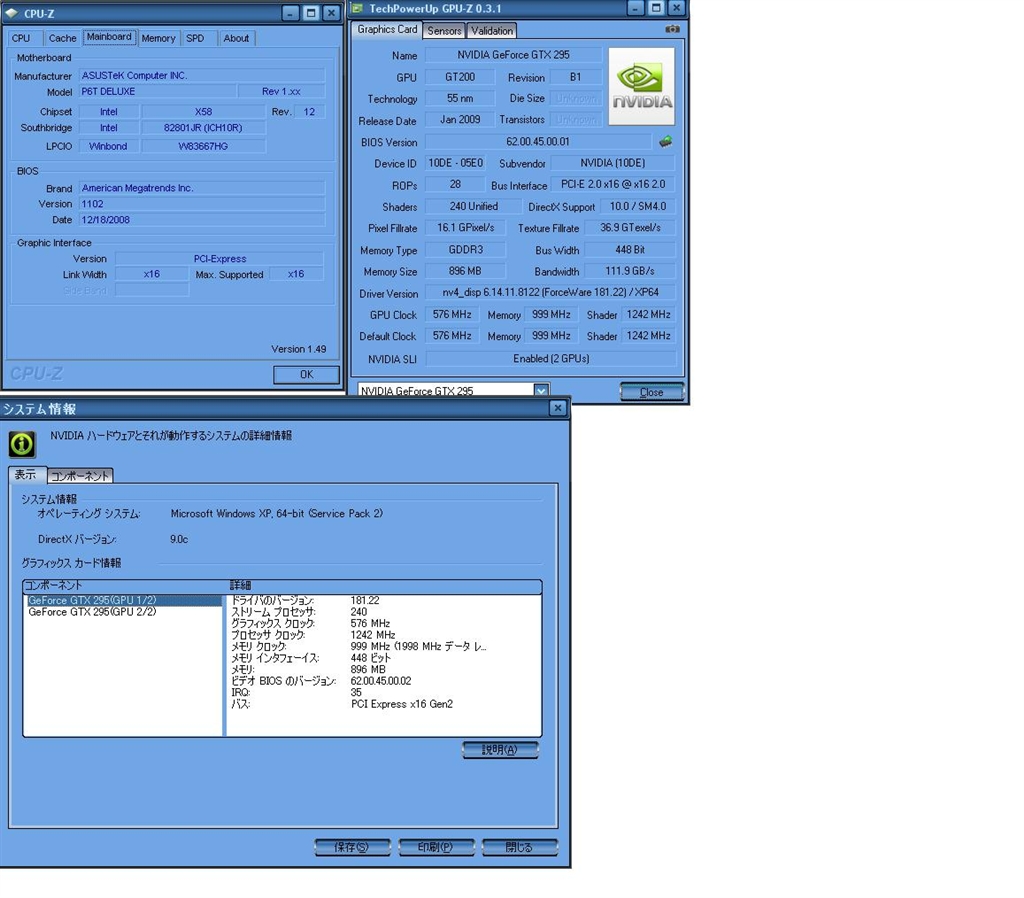Screen dimensions: 1024x898
Task: Click the 印刷(P) print button
Action: (x=436, y=847)
